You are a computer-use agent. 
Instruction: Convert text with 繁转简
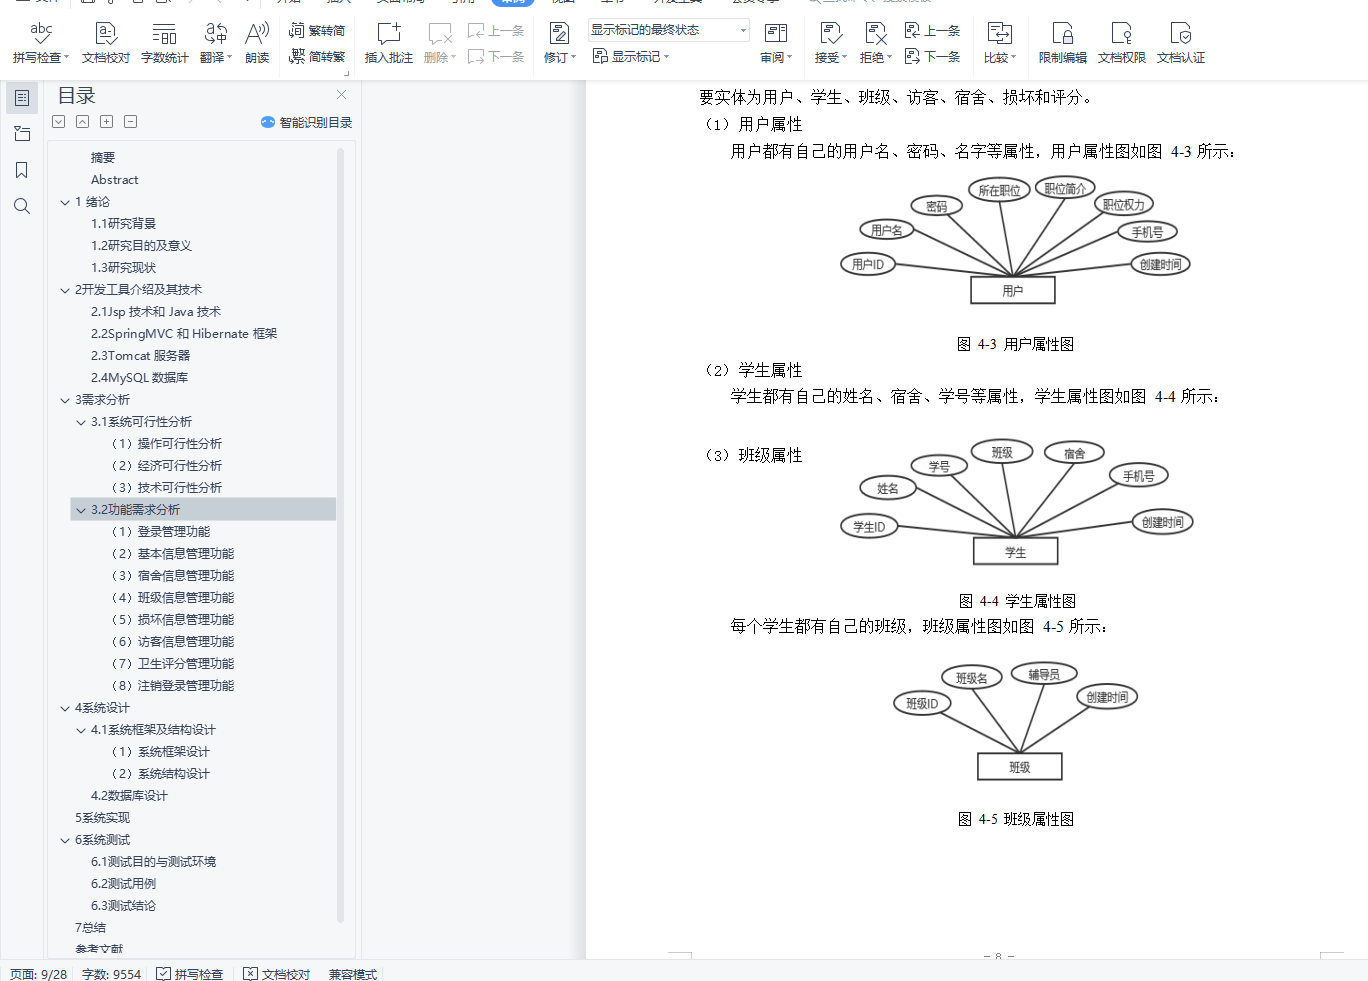317,31
